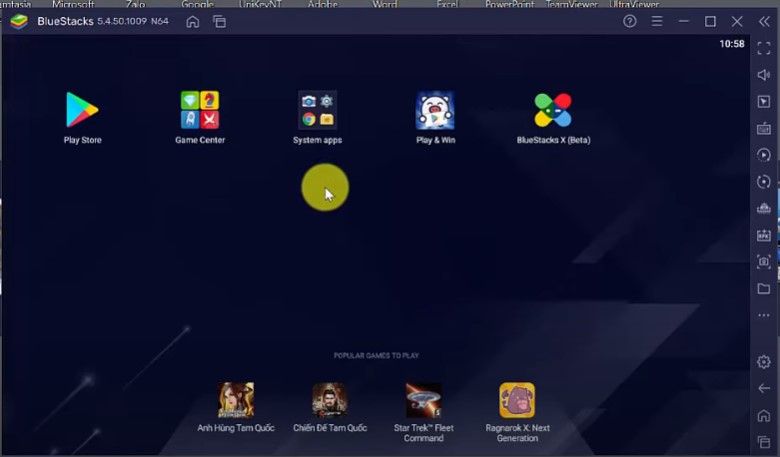Click the BlueStacks logo in title bar

coord(19,21)
